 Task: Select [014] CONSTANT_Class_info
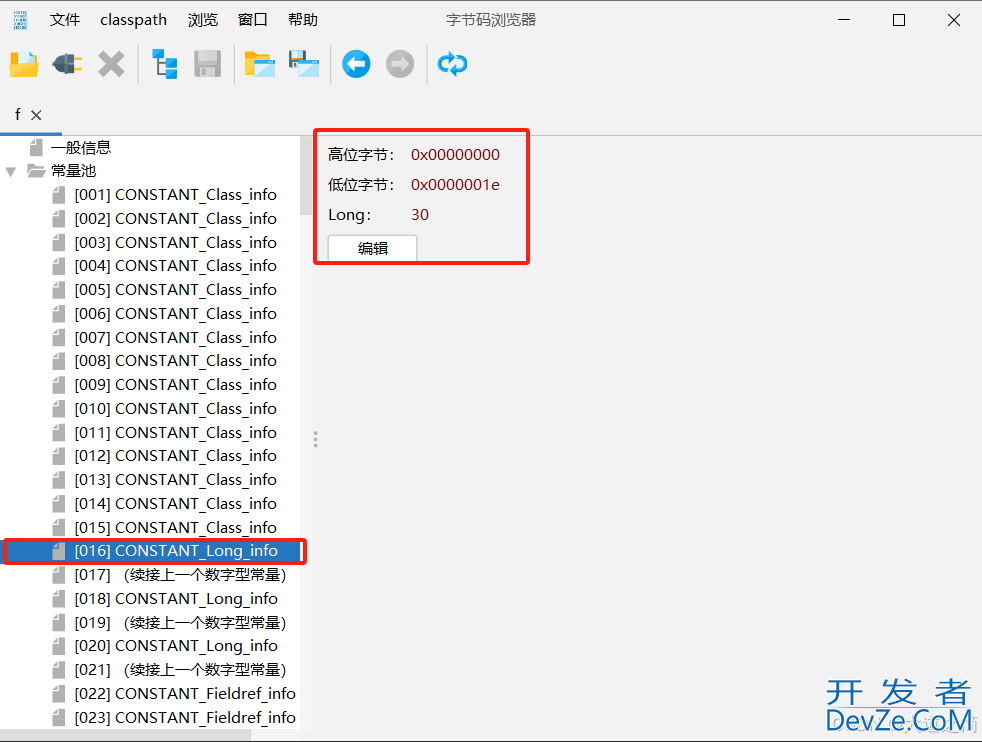pos(175,503)
